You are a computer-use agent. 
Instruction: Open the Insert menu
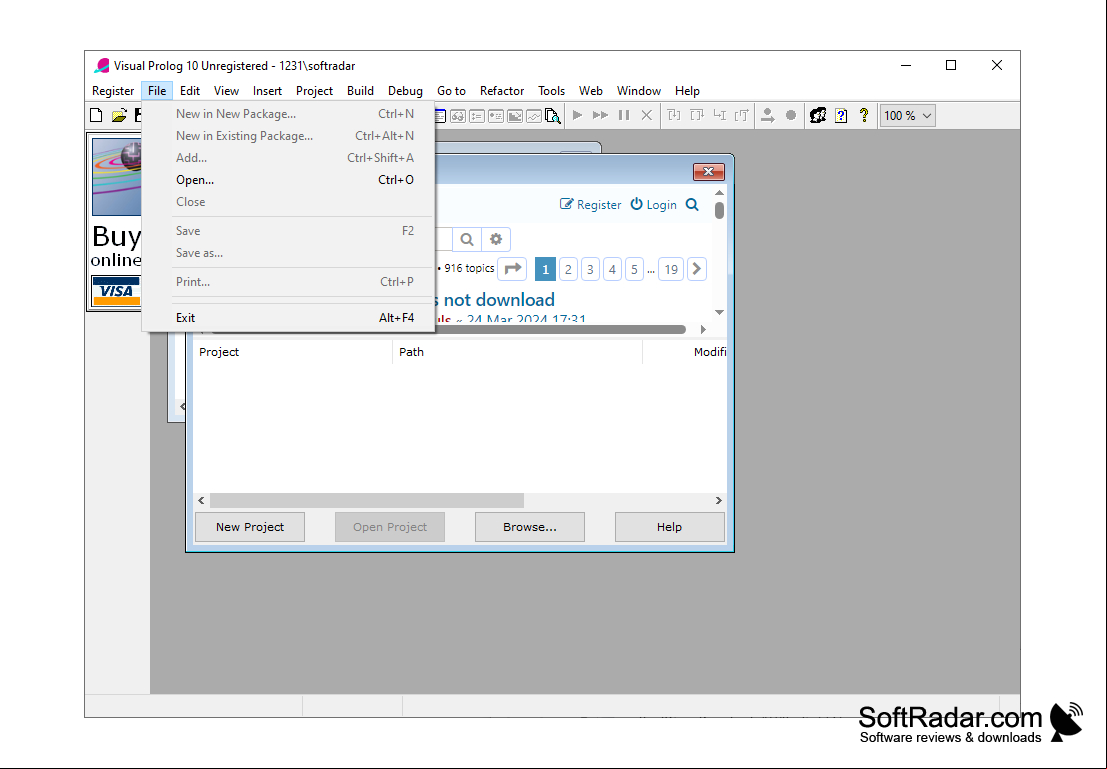point(268,90)
